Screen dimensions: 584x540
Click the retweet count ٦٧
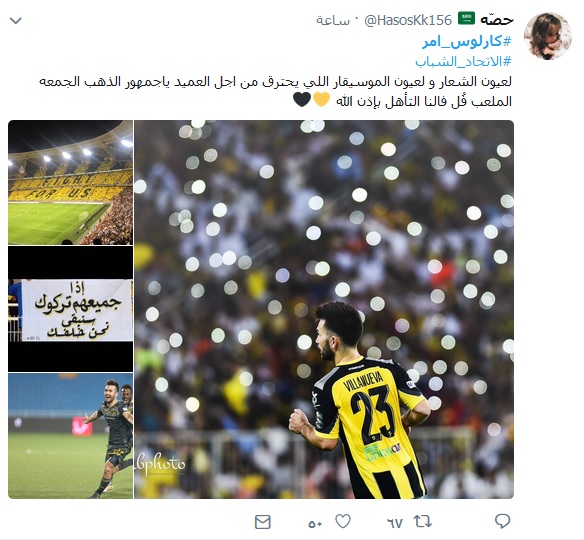[x=395, y=523]
